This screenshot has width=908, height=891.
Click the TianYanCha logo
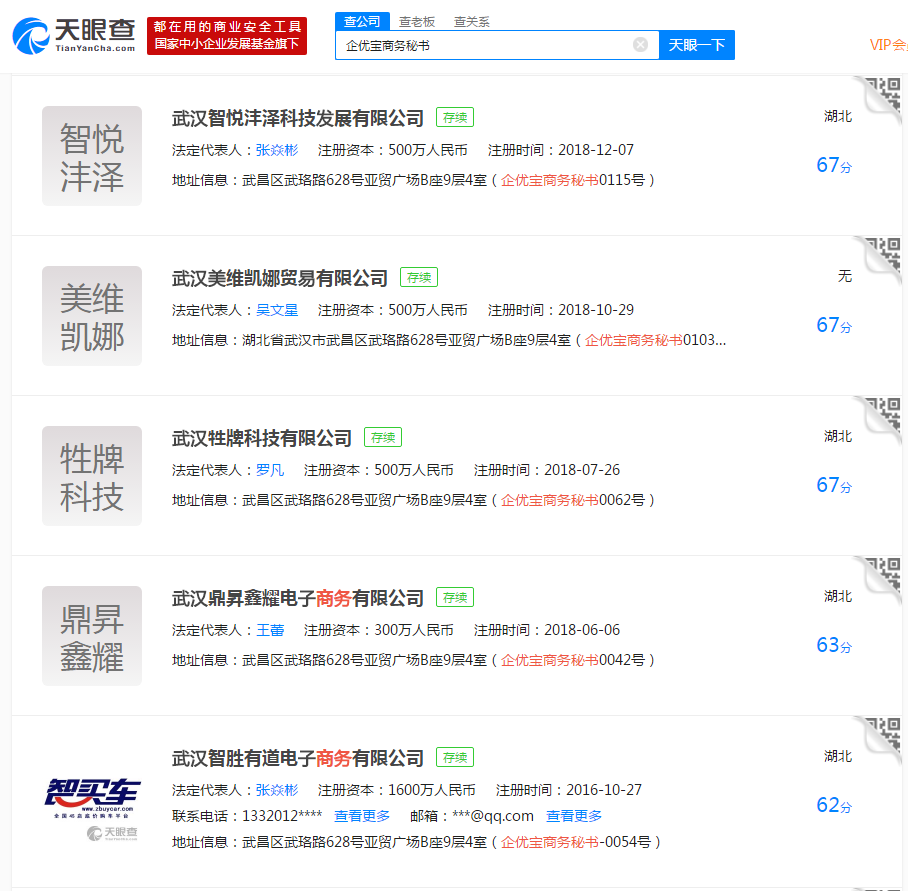coord(74,34)
